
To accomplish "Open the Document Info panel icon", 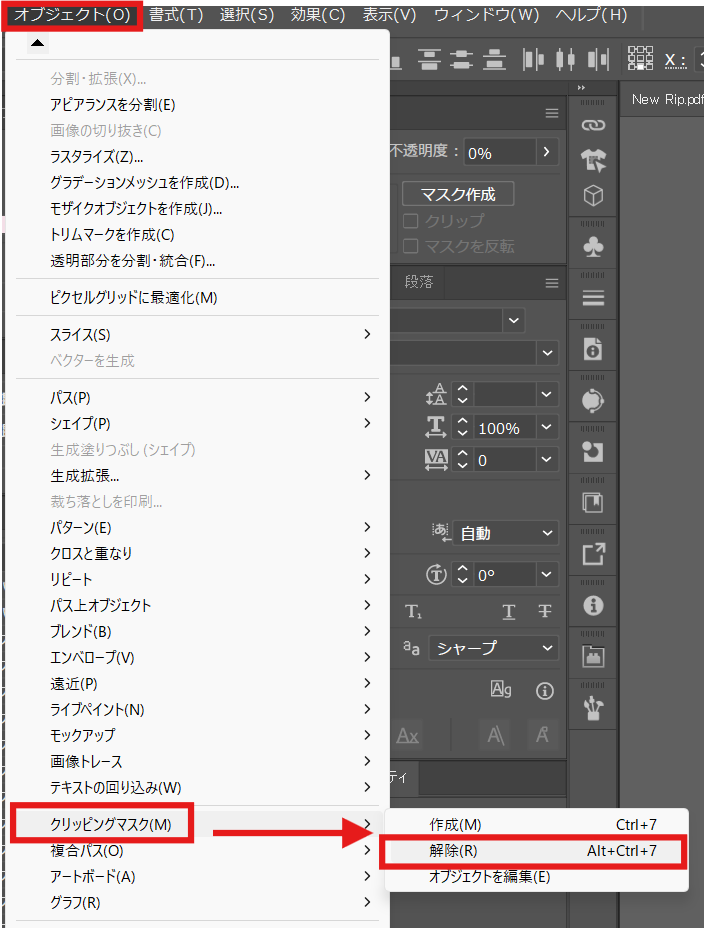I will pyautogui.click(x=594, y=349).
